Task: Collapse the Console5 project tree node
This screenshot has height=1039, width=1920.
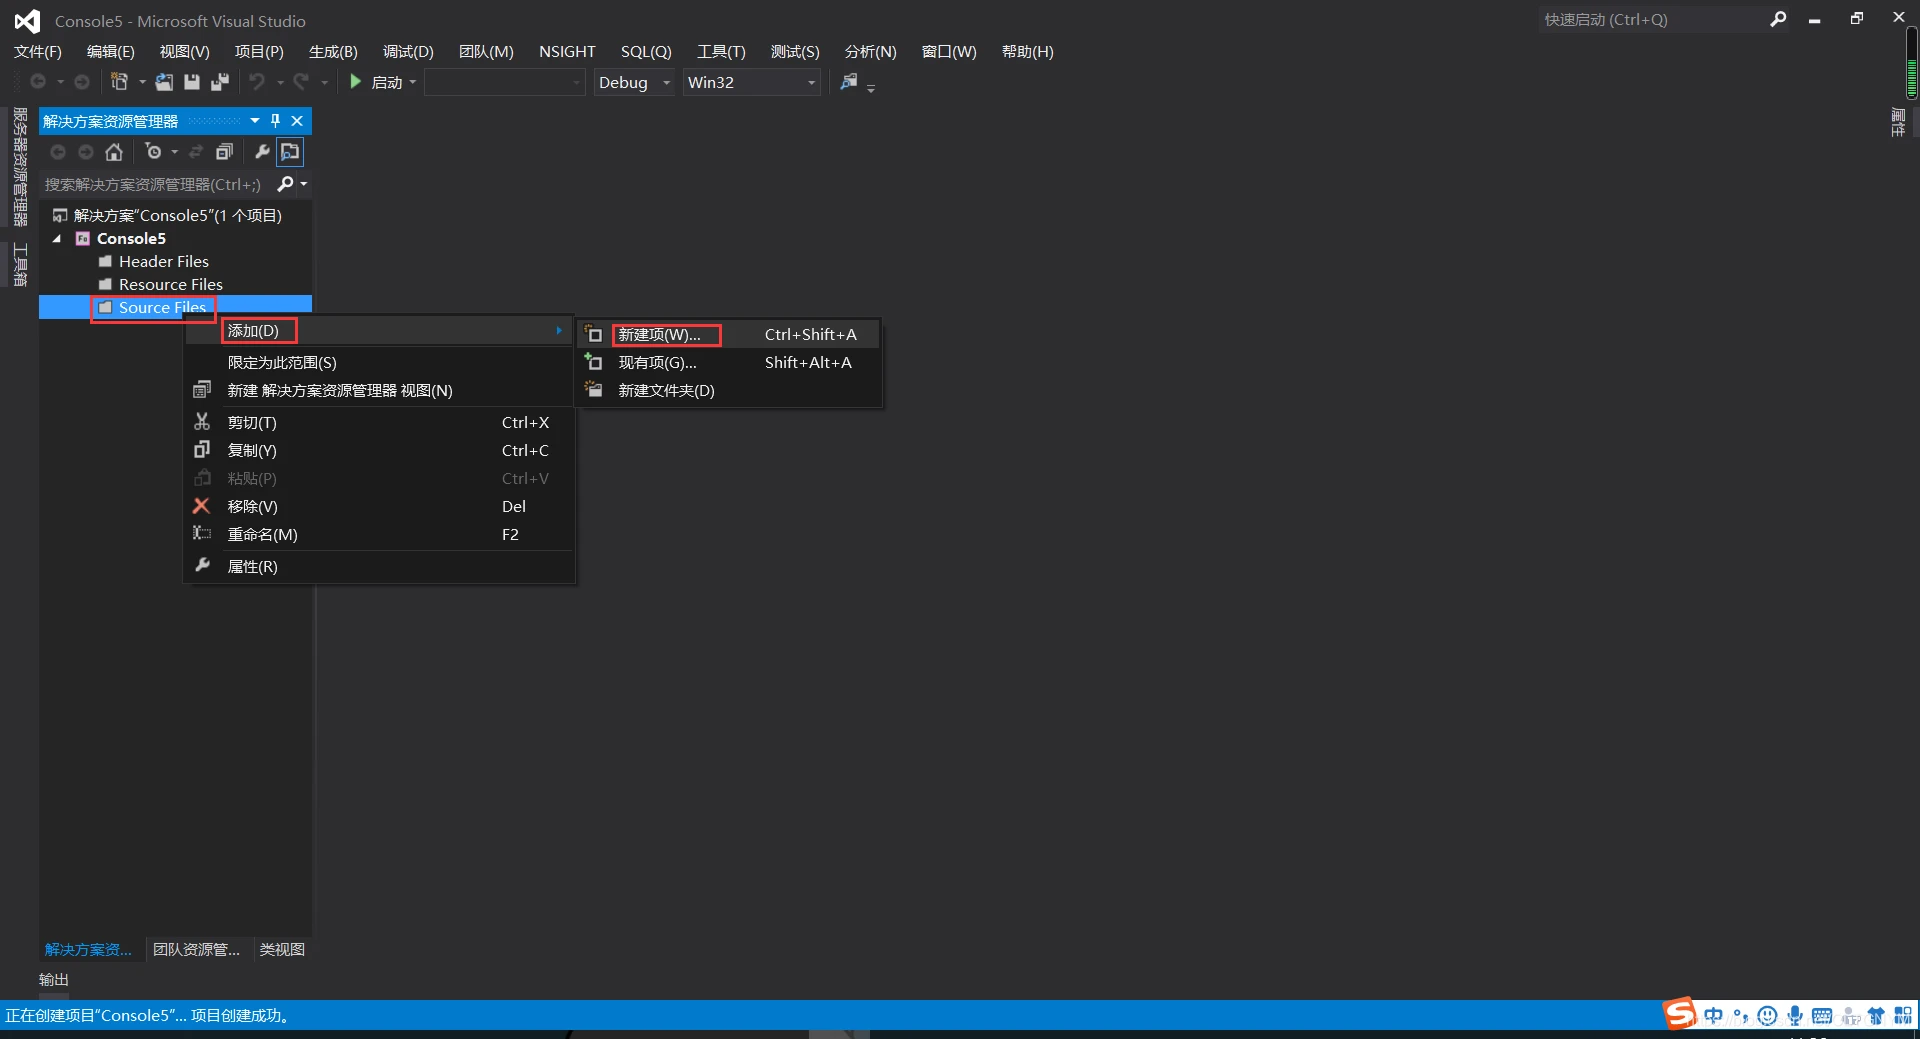Action: (57, 238)
